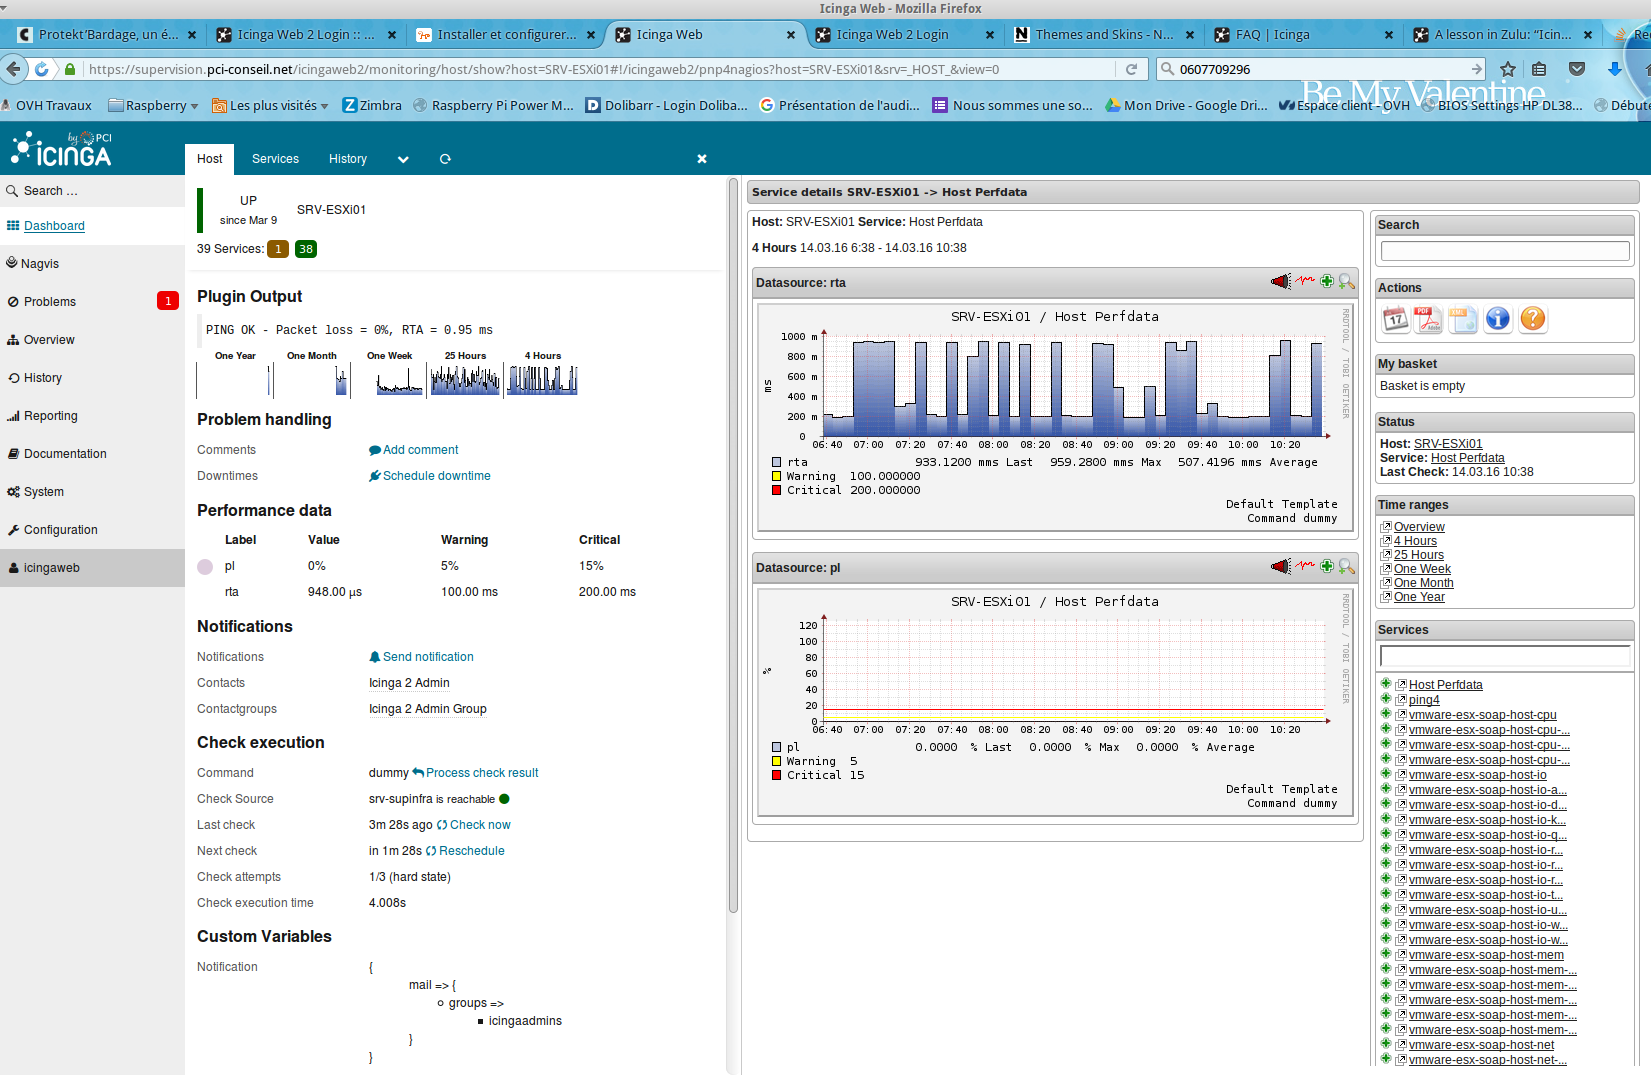Switch to Themes and Skins browser tab
The image size is (1651, 1075).
1104,34
